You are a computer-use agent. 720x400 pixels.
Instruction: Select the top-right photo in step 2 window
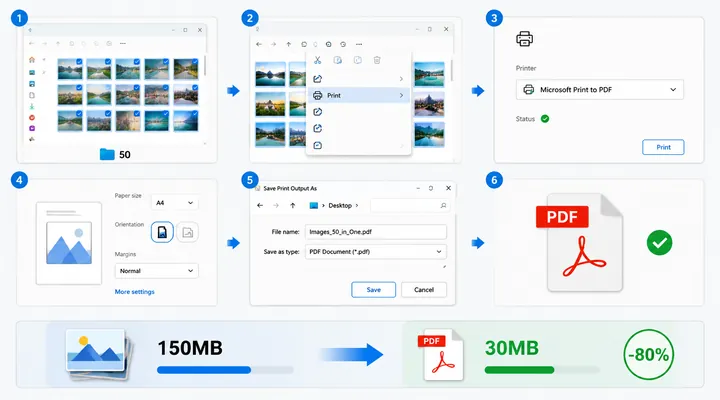(x=429, y=74)
